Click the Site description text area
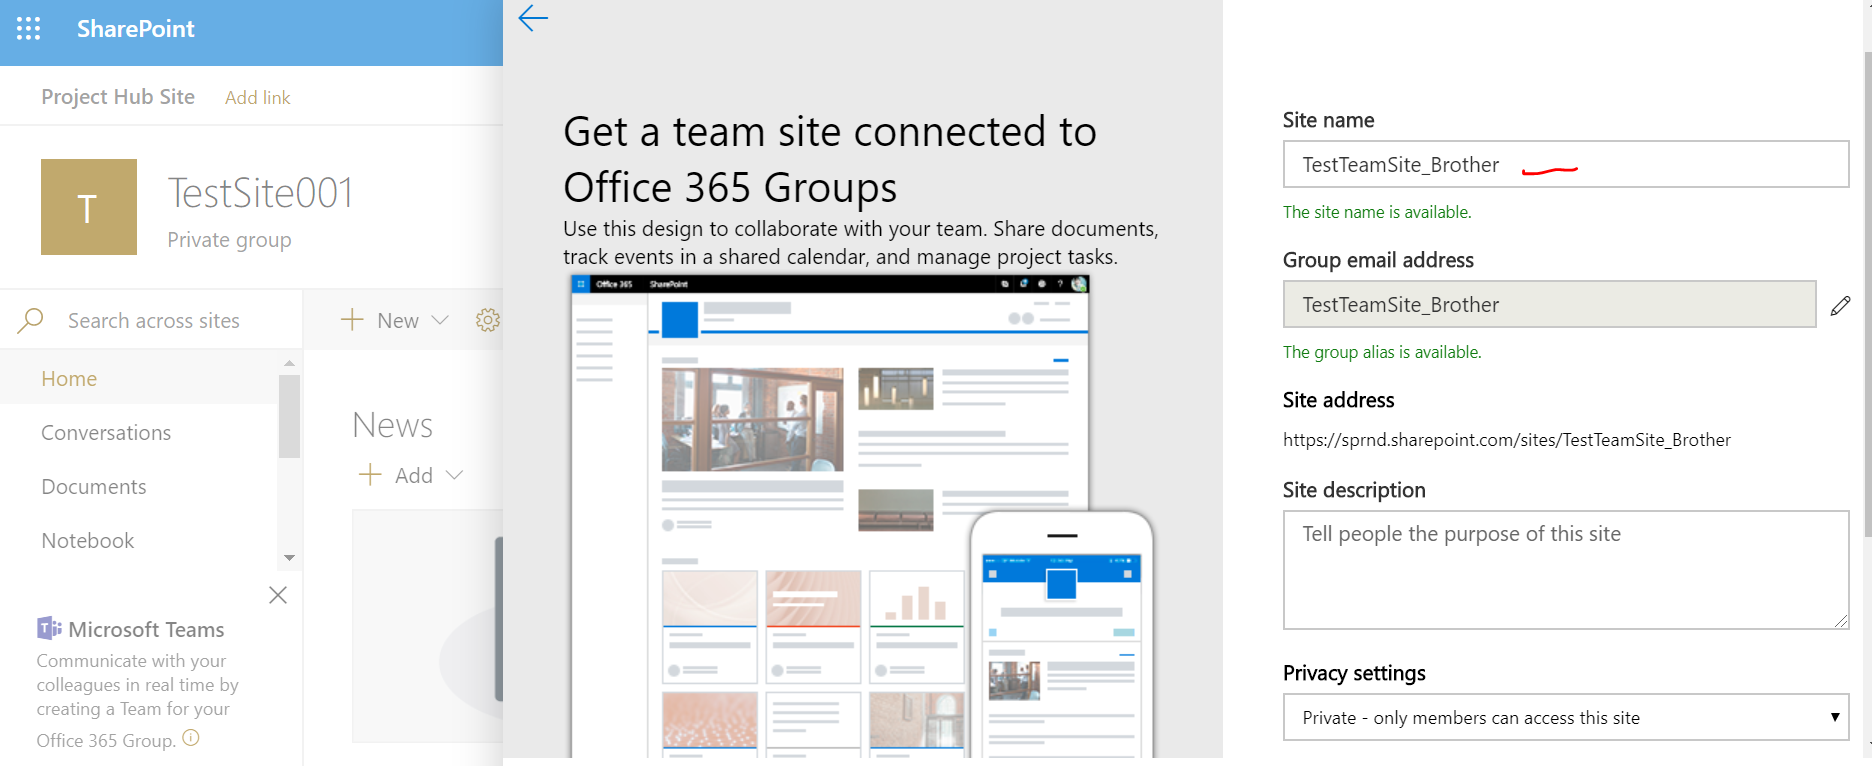Image resolution: width=1872 pixels, height=766 pixels. coord(1566,570)
